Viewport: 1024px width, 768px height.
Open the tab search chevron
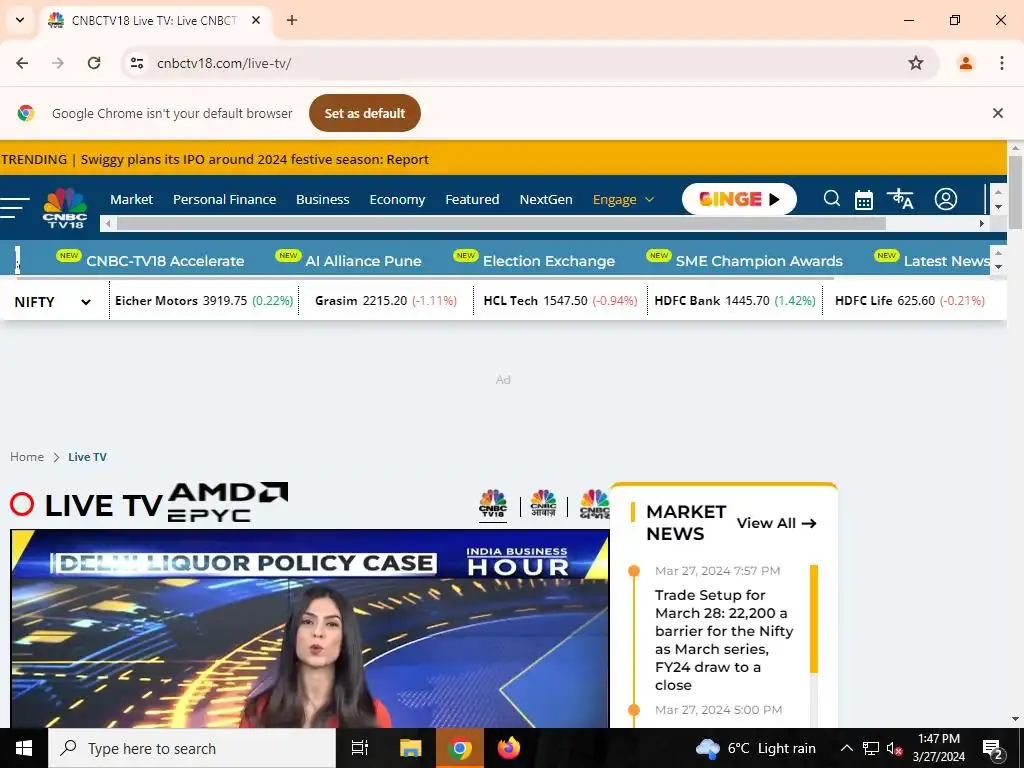(x=20, y=20)
